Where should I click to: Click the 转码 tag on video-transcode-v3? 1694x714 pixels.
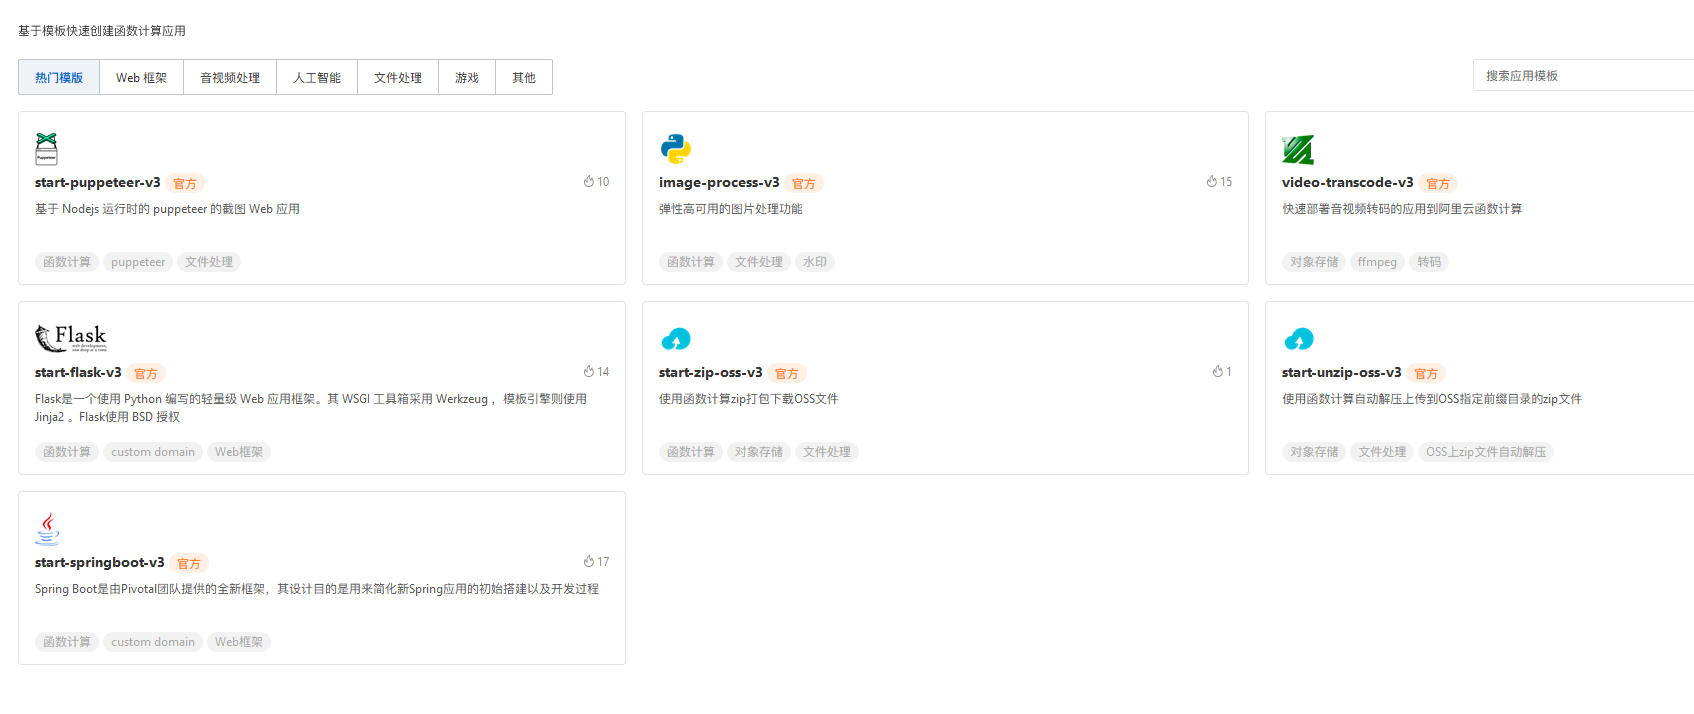(x=1429, y=262)
